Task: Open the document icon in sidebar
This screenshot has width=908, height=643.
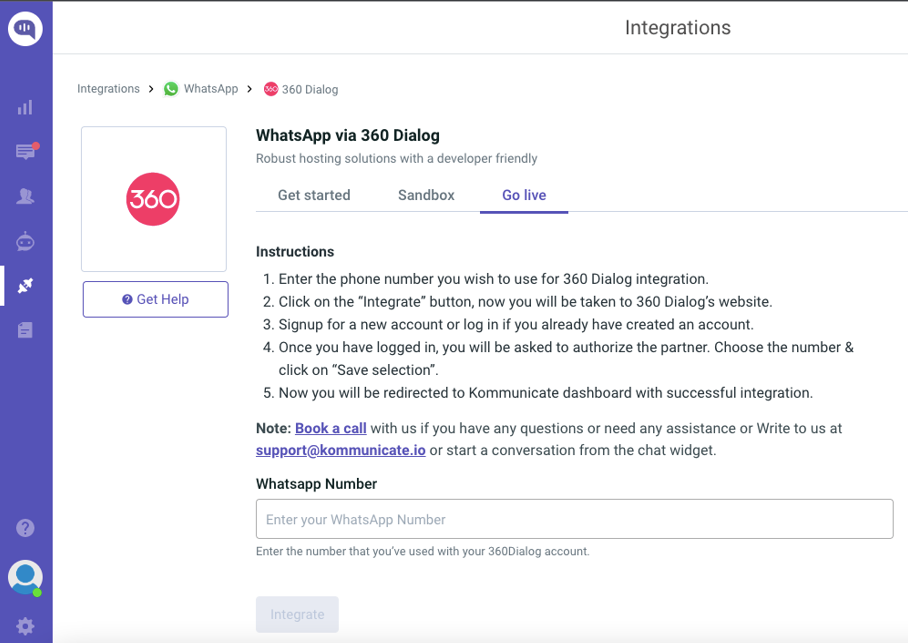Action: click(25, 330)
